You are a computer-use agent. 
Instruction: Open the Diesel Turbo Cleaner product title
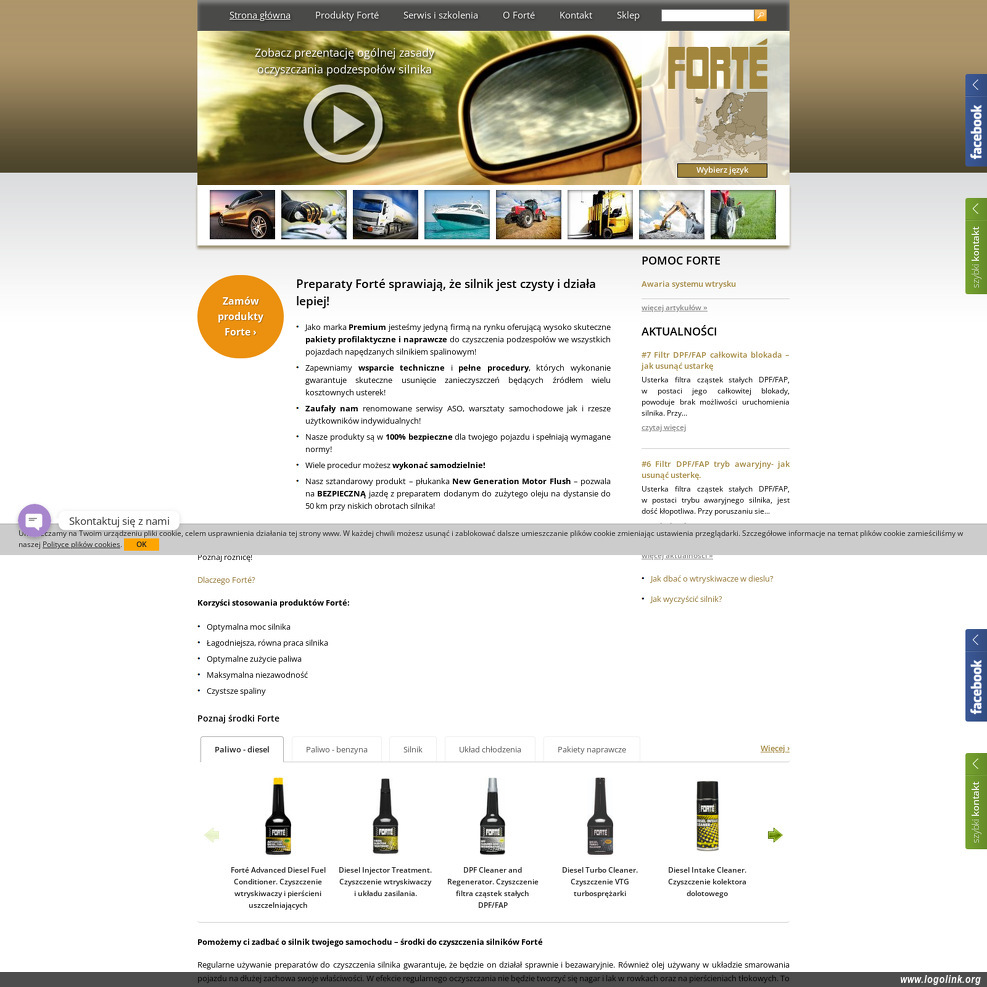(x=600, y=881)
